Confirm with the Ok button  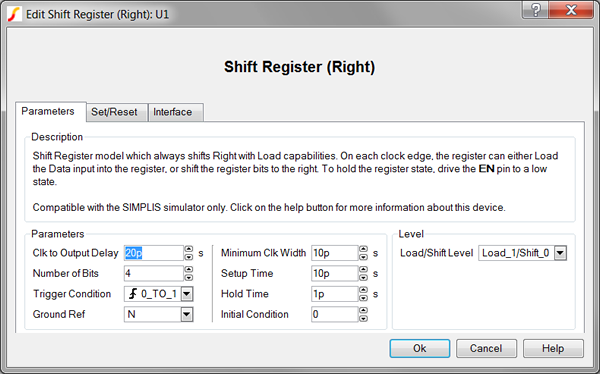pyautogui.click(x=420, y=348)
